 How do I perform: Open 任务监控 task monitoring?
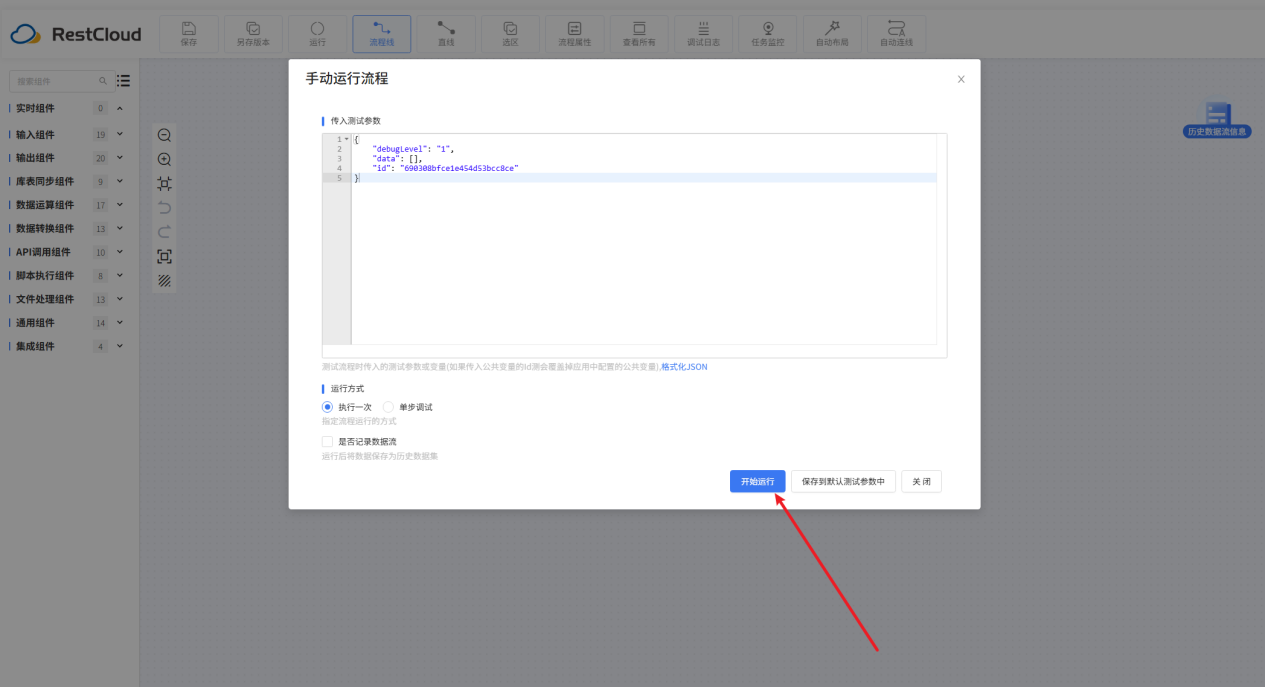coord(767,33)
